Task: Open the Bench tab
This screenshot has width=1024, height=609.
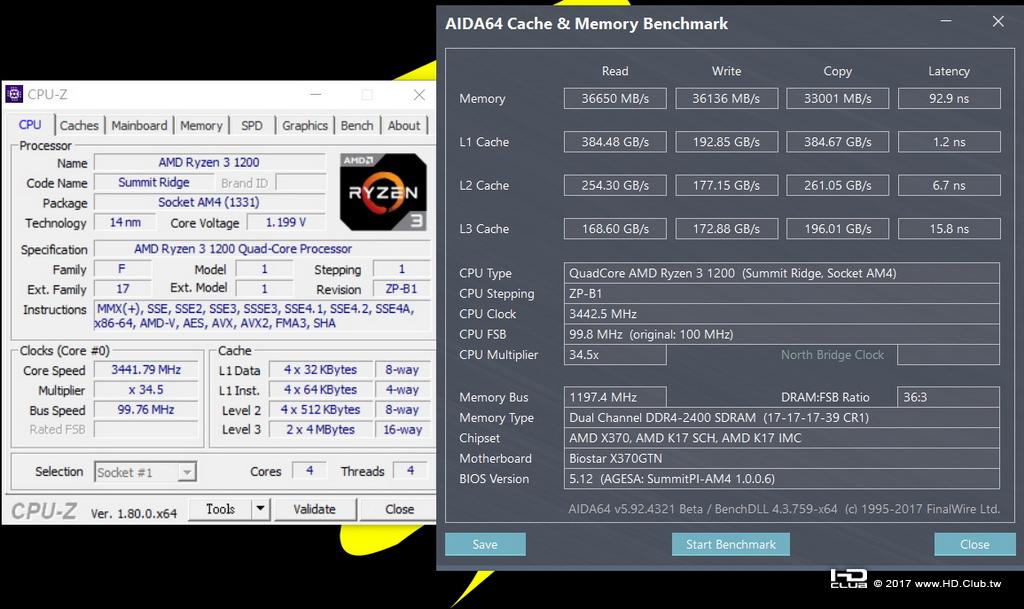Action: pos(357,125)
